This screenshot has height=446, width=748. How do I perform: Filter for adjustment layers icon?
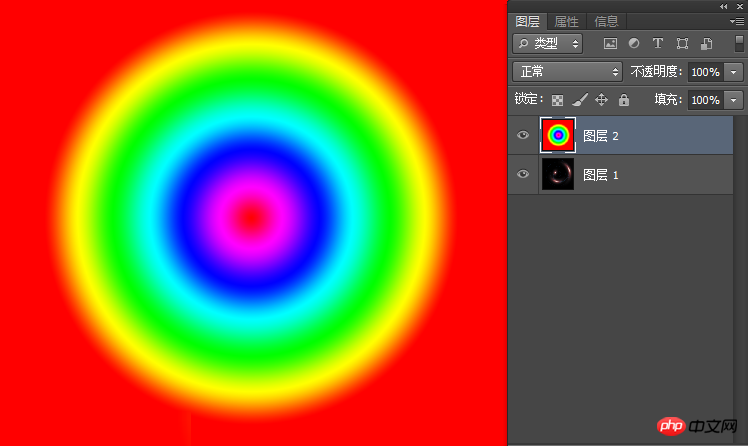(634, 43)
